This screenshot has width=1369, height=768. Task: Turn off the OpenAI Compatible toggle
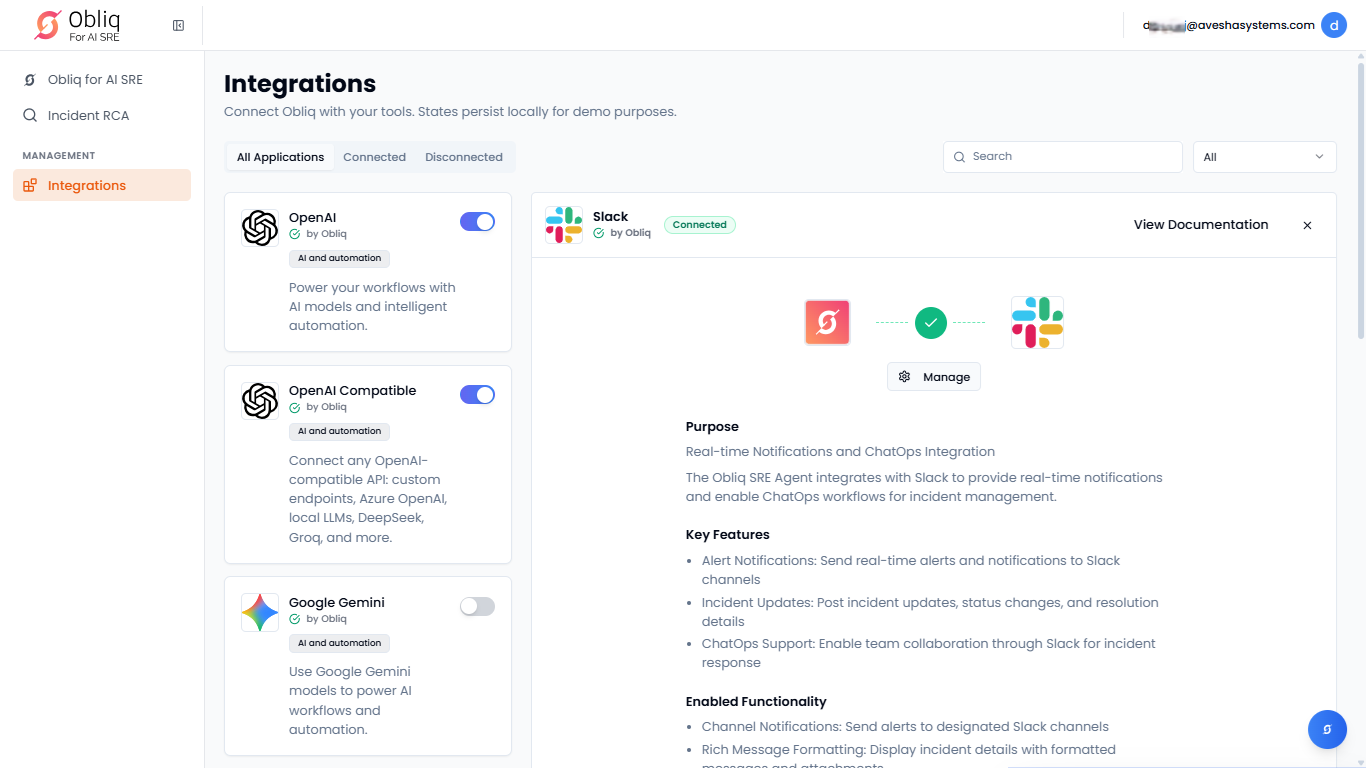(x=477, y=395)
